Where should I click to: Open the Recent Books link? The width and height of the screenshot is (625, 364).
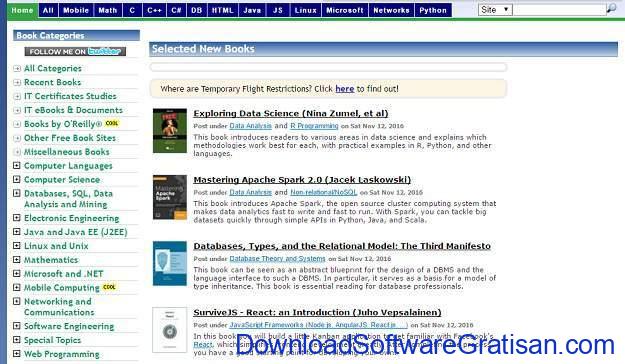click(52, 83)
